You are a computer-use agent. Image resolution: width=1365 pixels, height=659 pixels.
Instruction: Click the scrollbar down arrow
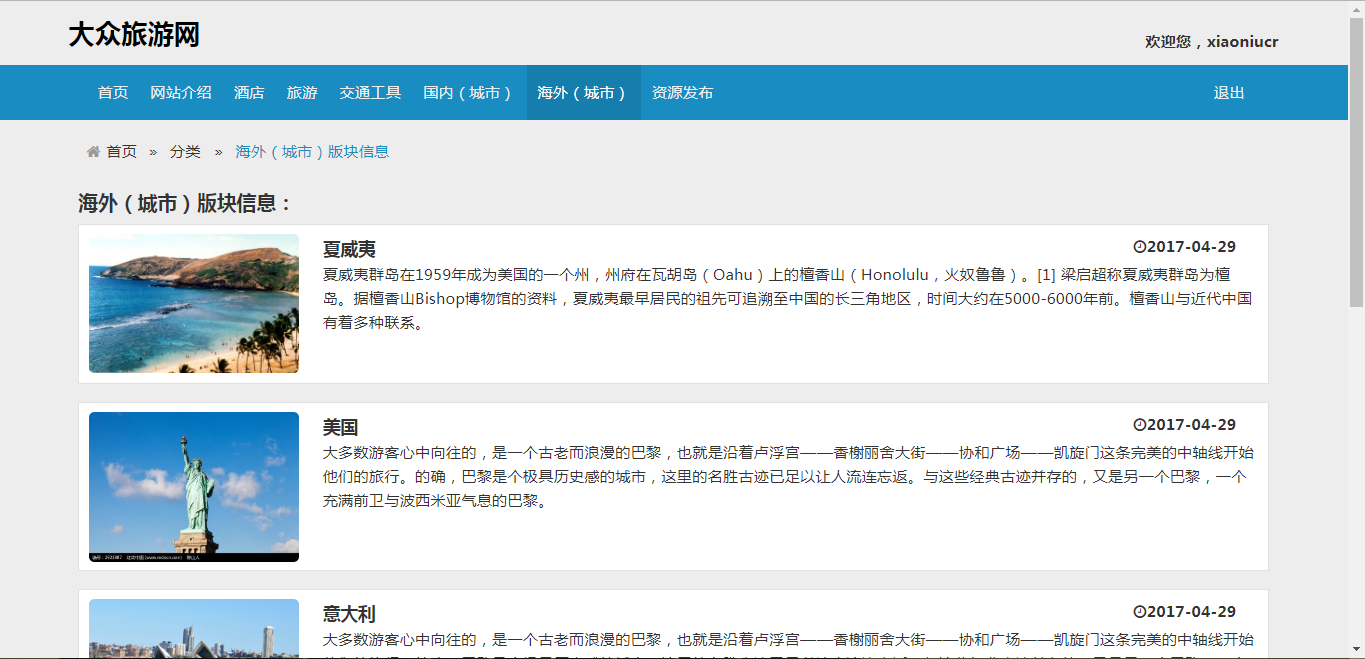click(x=1356, y=651)
